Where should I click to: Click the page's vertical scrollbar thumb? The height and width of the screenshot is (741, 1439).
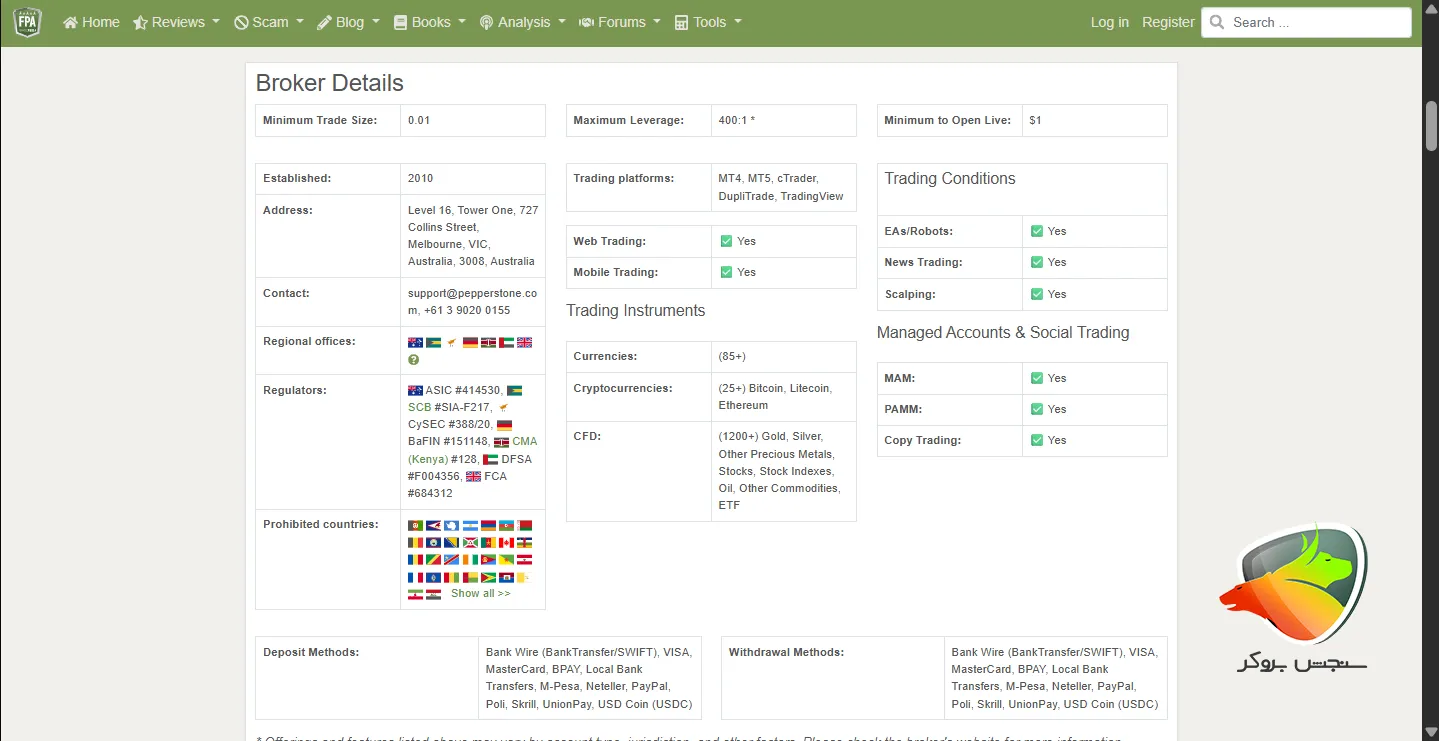pyautogui.click(x=1430, y=125)
